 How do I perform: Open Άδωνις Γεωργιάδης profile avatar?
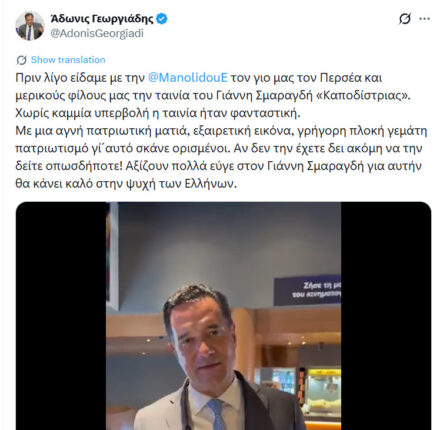click(x=30, y=26)
